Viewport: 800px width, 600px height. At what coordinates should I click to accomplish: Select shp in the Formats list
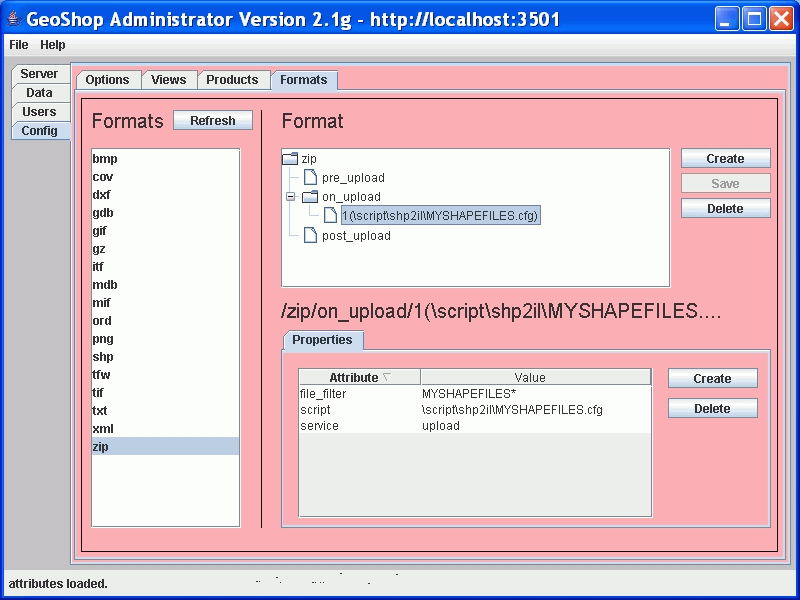tap(165, 357)
